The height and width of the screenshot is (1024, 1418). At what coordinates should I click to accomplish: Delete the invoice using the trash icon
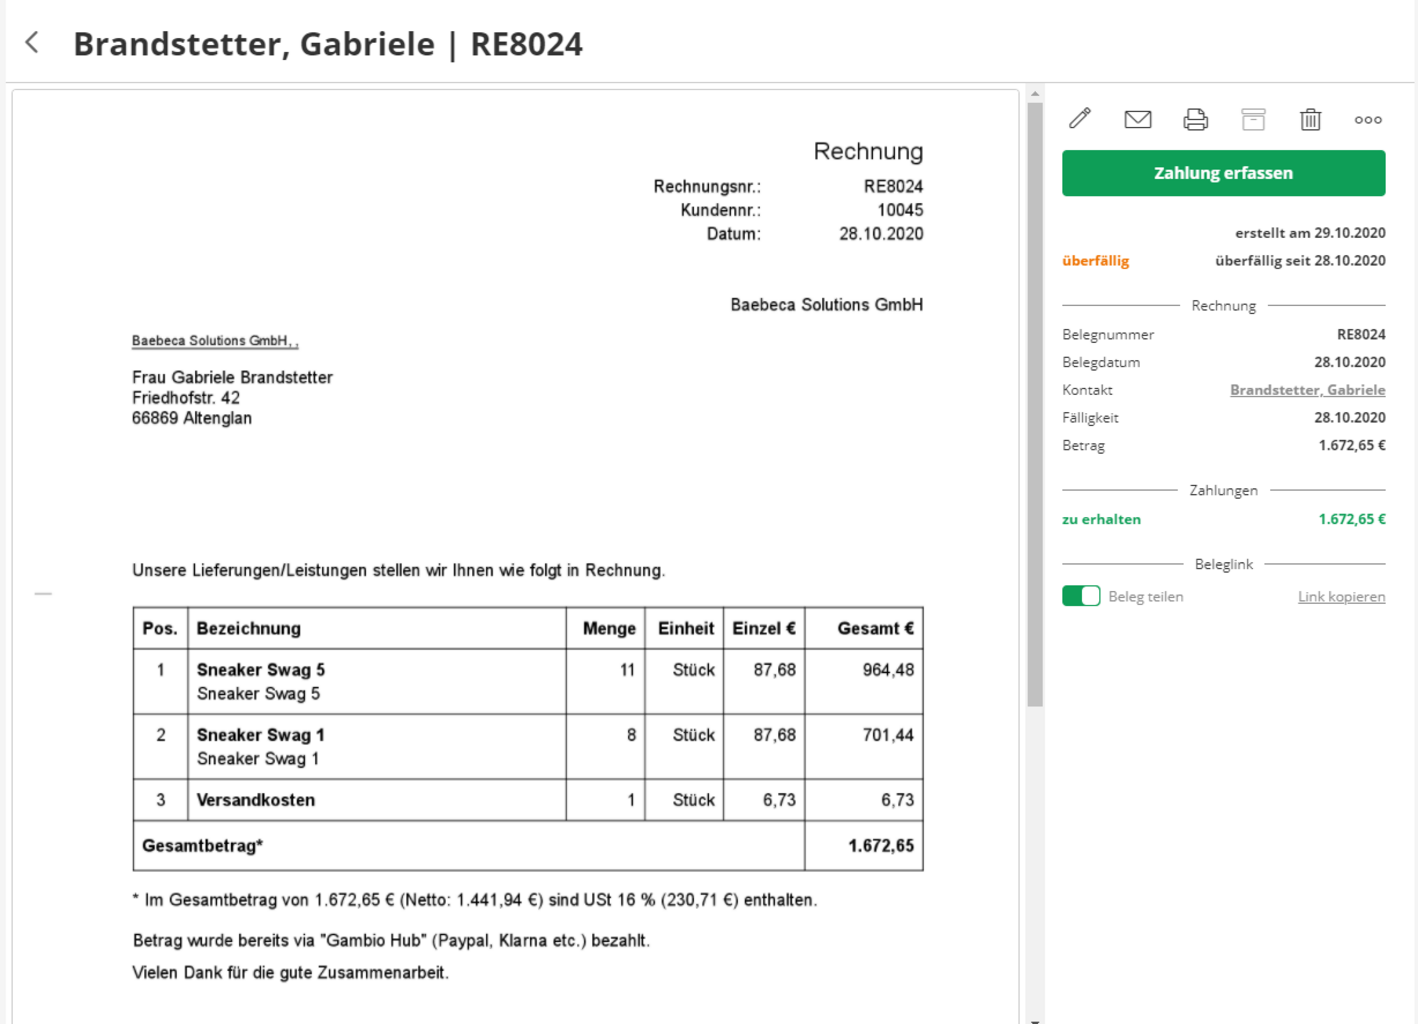[x=1310, y=120]
